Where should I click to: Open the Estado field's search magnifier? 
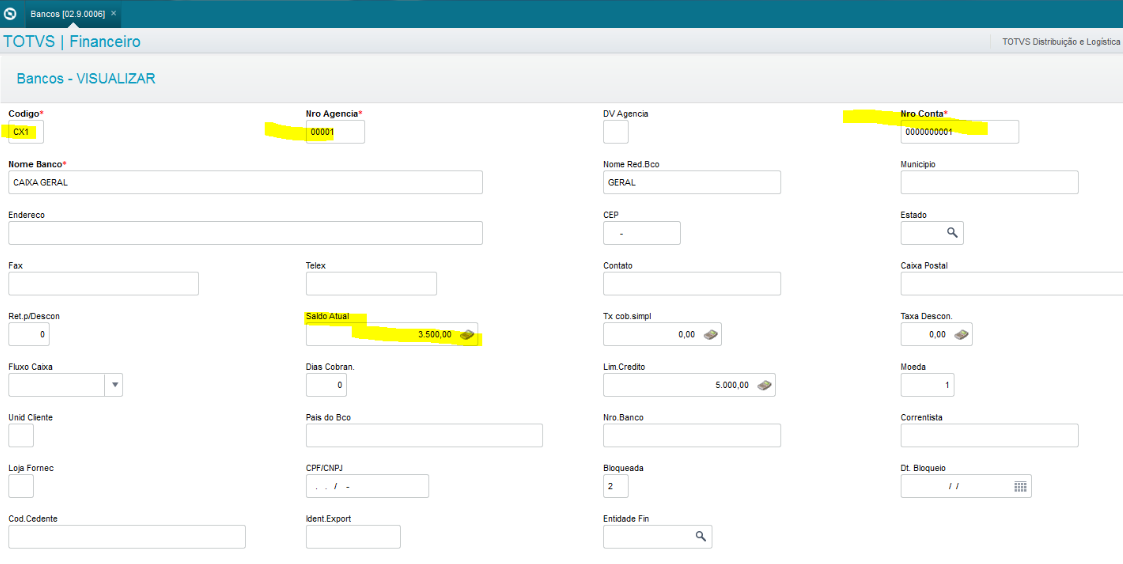952,233
